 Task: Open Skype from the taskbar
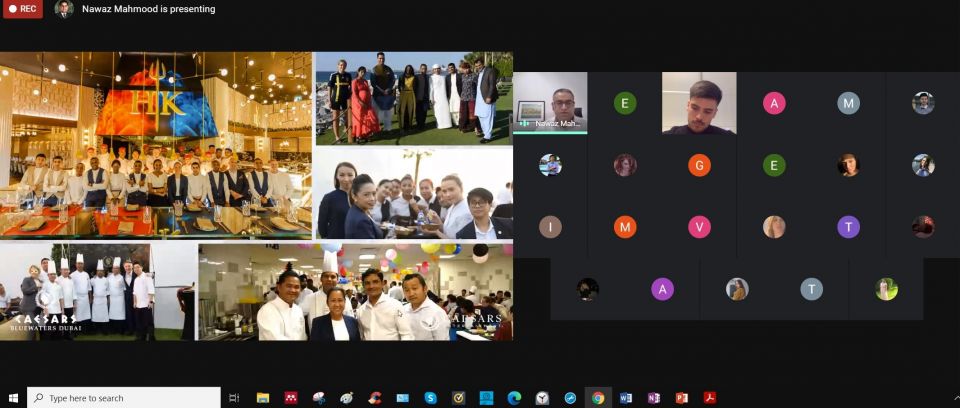(430, 397)
